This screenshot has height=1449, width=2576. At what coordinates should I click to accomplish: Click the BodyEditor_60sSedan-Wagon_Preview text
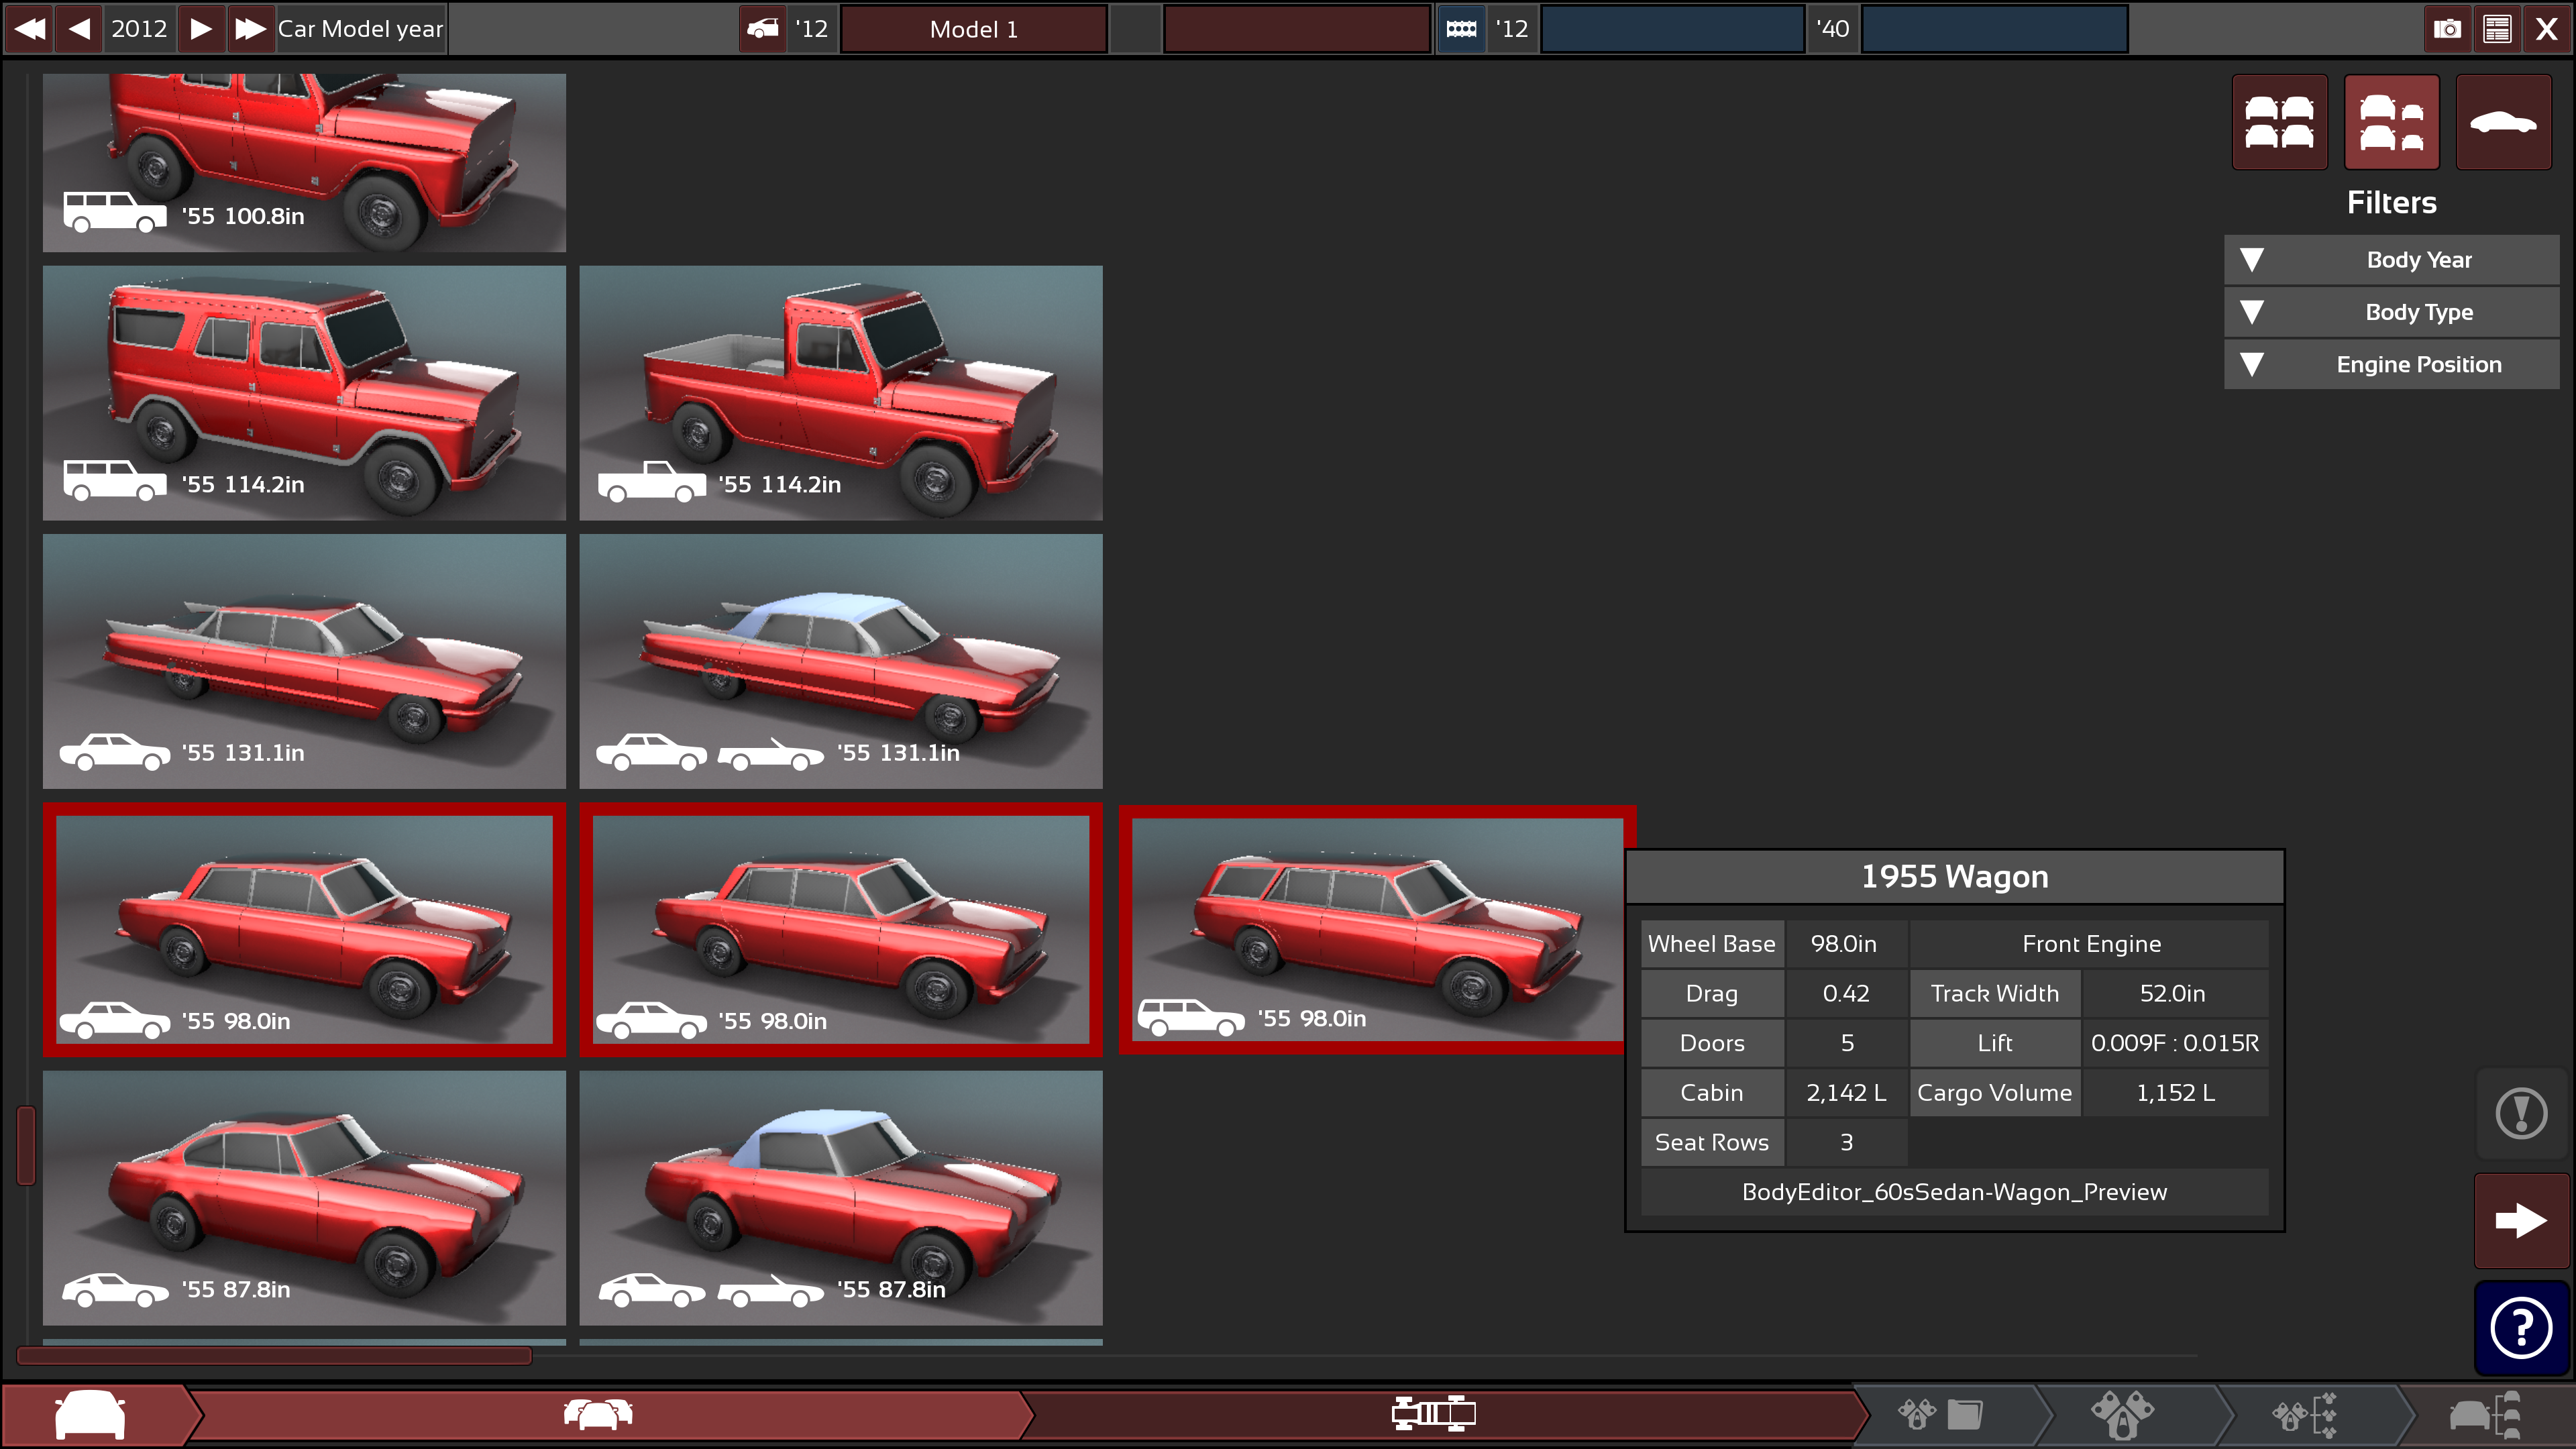pyautogui.click(x=1954, y=1192)
